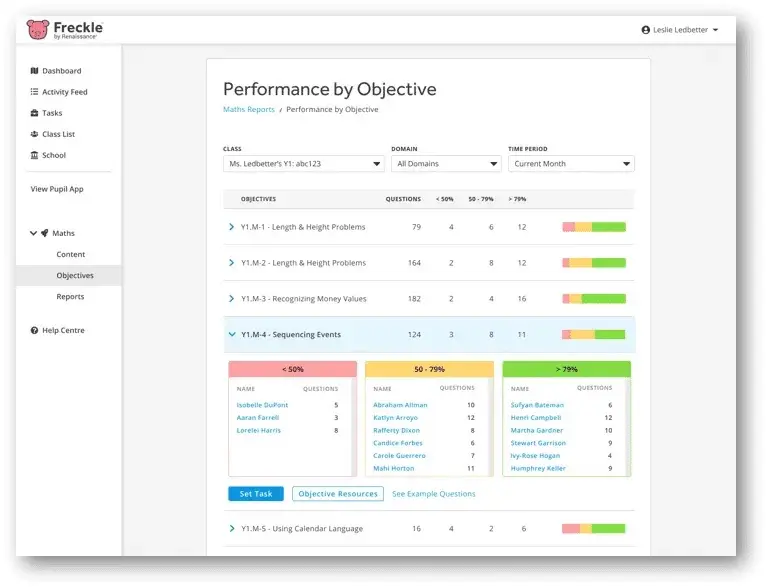Click the Maths rocket icon
Viewport: 767px width, 587px height.
[x=45, y=233]
